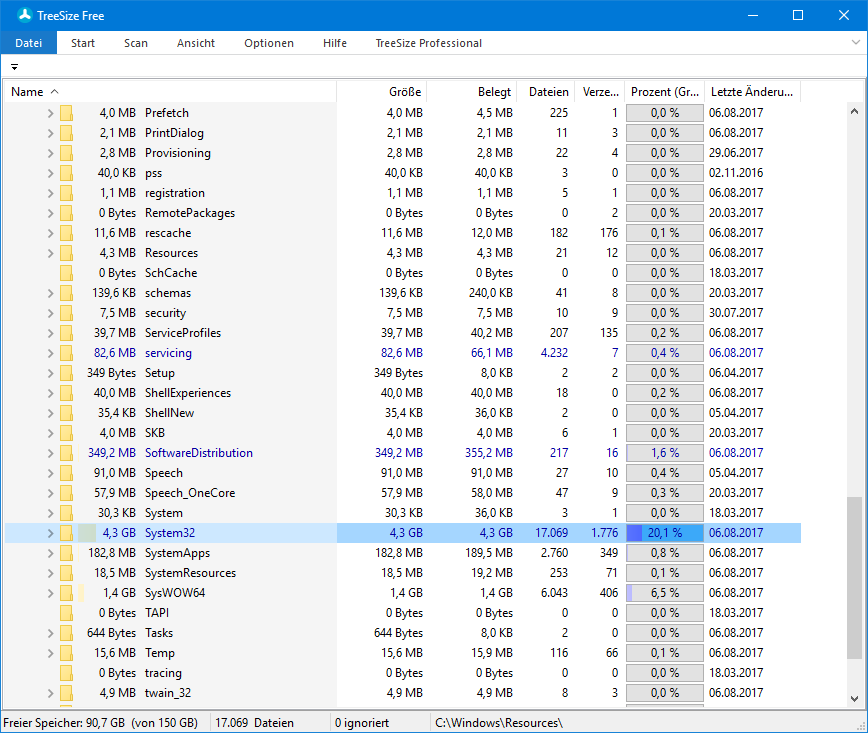Select the servicing folder name
Screen dimensions: 868x733
click(x=168, y=353)
